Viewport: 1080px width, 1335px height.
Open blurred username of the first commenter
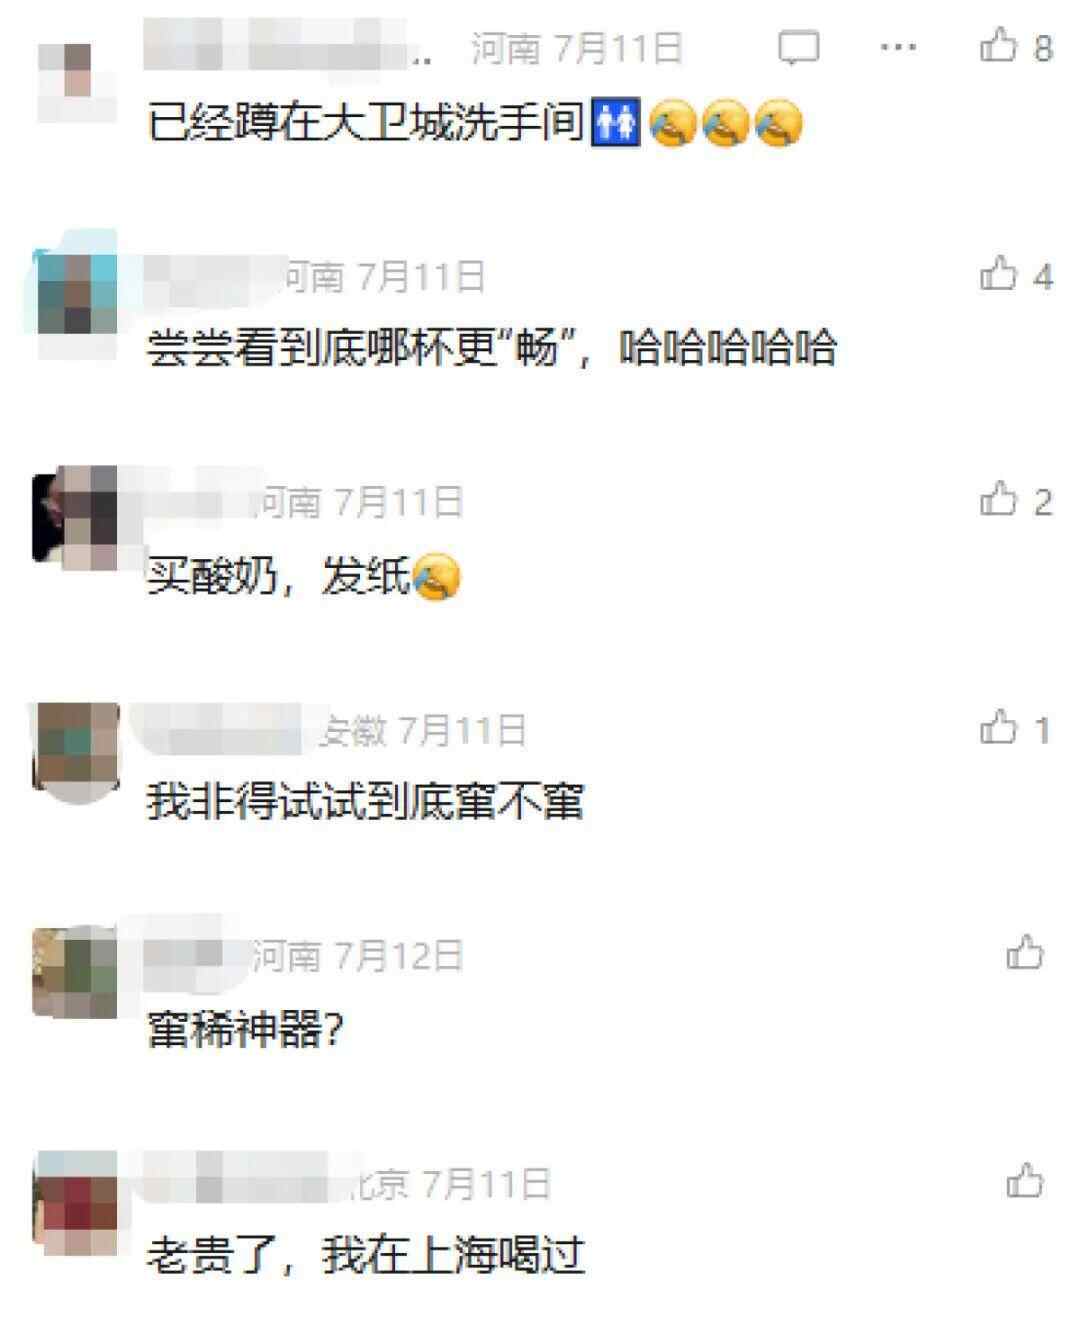(289, 47)
